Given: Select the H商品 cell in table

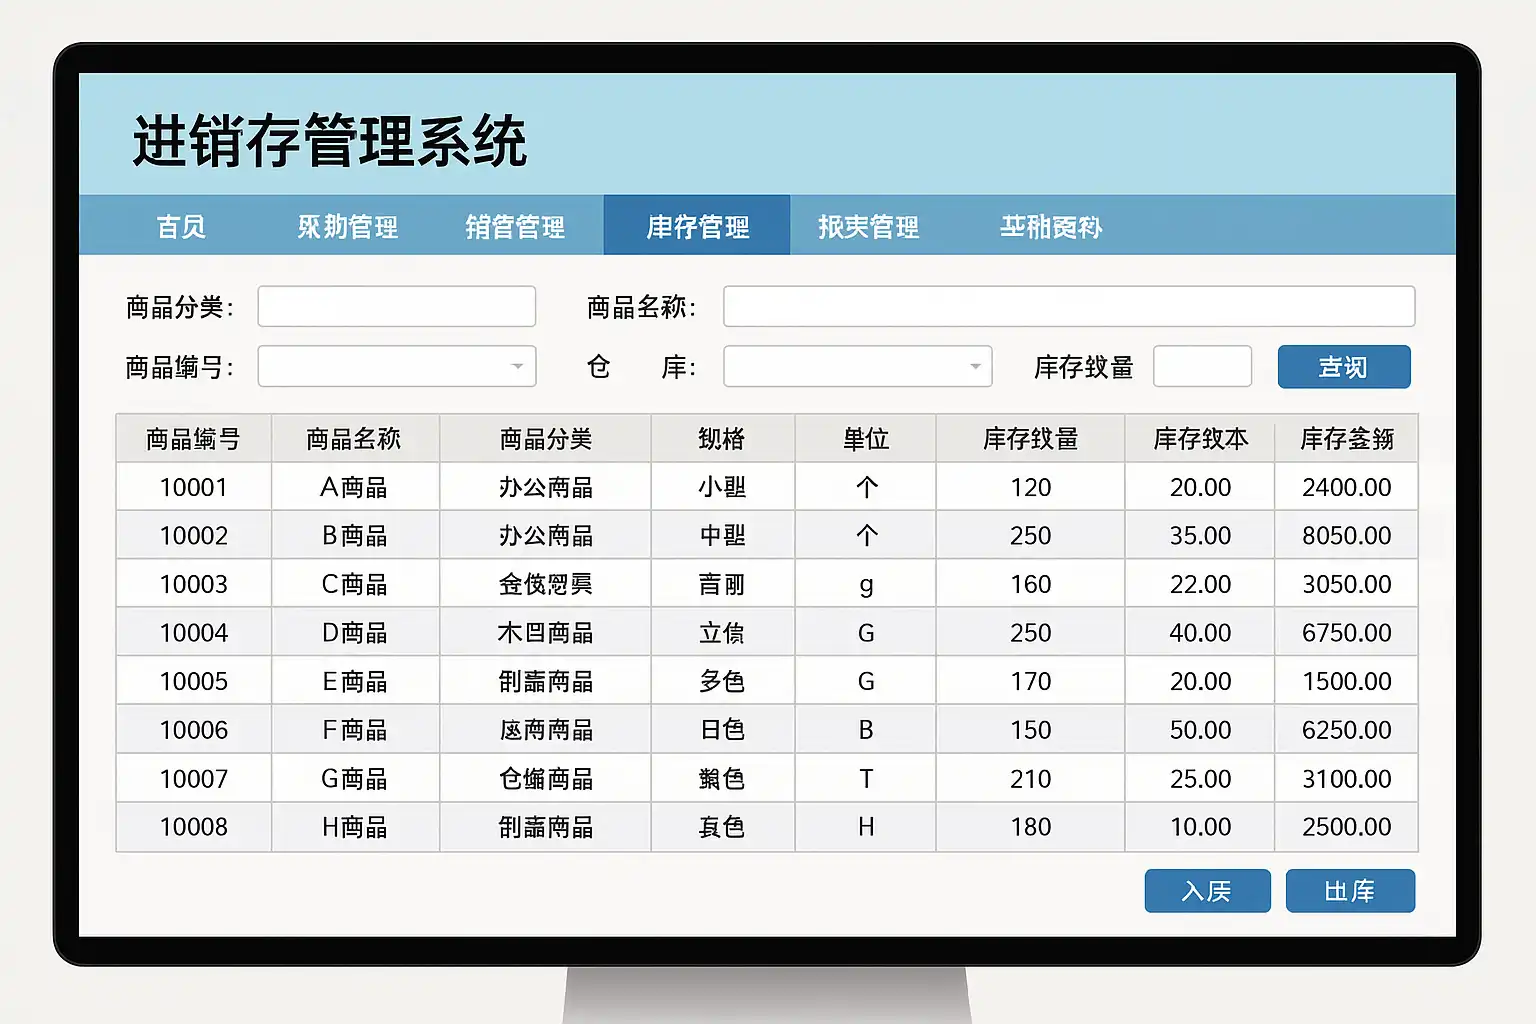Looking at the screenshot, I should pyautogui.click(x=355, y=827).
